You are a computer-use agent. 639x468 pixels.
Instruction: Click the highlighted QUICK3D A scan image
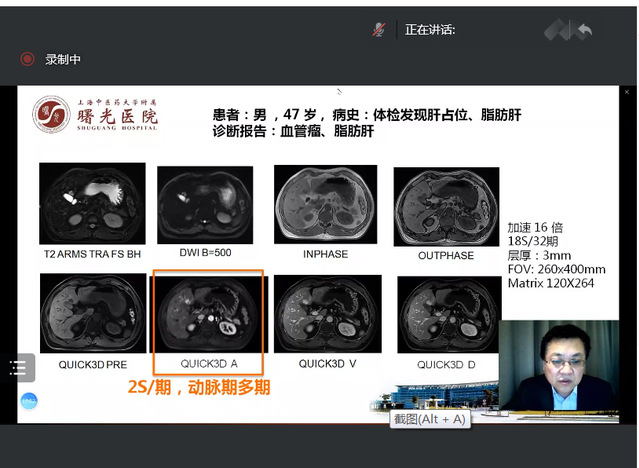pos(207,313)
